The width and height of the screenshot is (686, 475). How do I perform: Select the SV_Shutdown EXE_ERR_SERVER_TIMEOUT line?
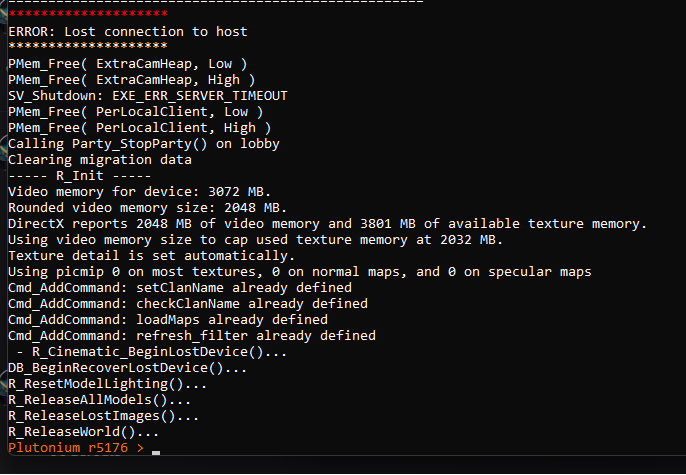point(147,96)
